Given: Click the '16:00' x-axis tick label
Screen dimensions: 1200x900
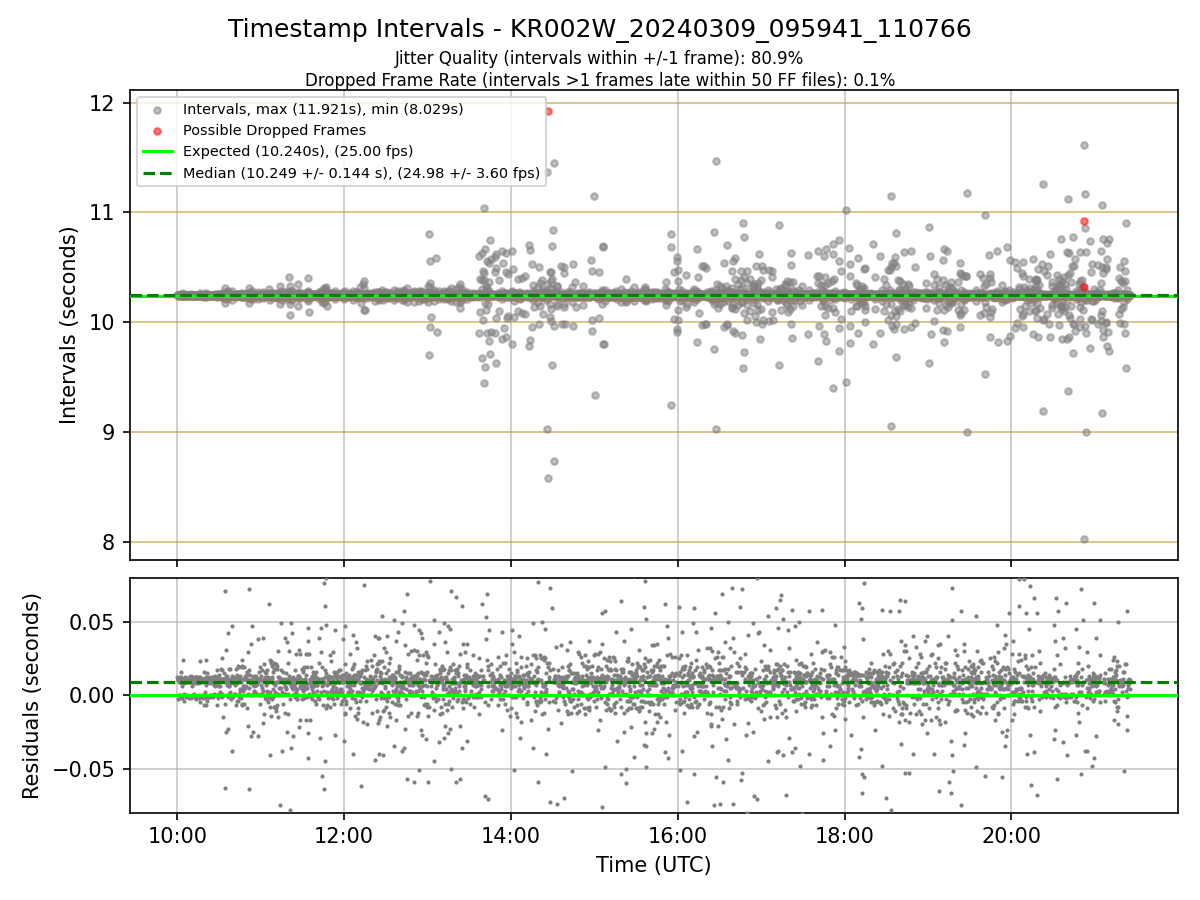Looking at the screenshot, I should (678, 834).
